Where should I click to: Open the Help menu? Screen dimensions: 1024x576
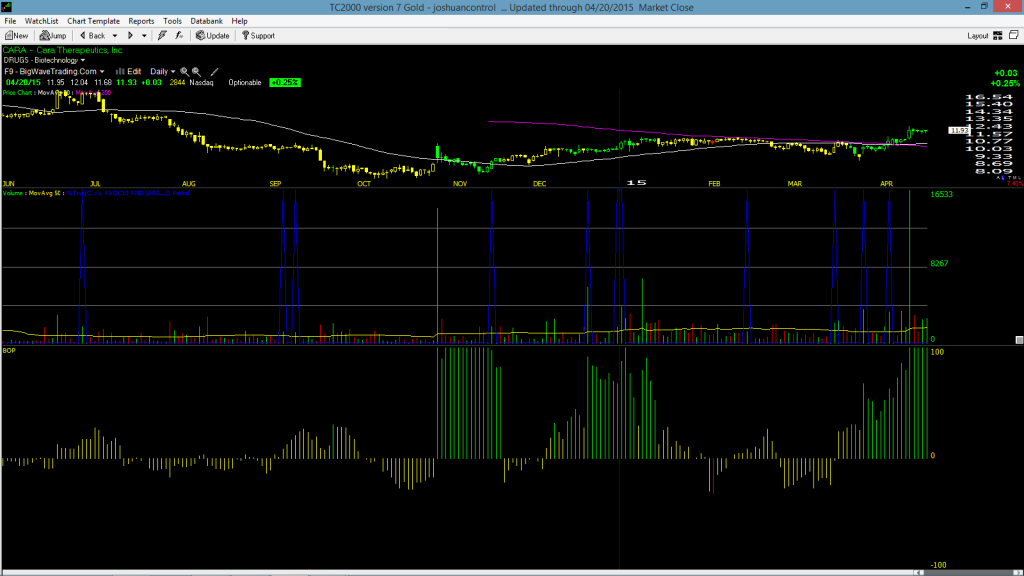coord(240,21)
